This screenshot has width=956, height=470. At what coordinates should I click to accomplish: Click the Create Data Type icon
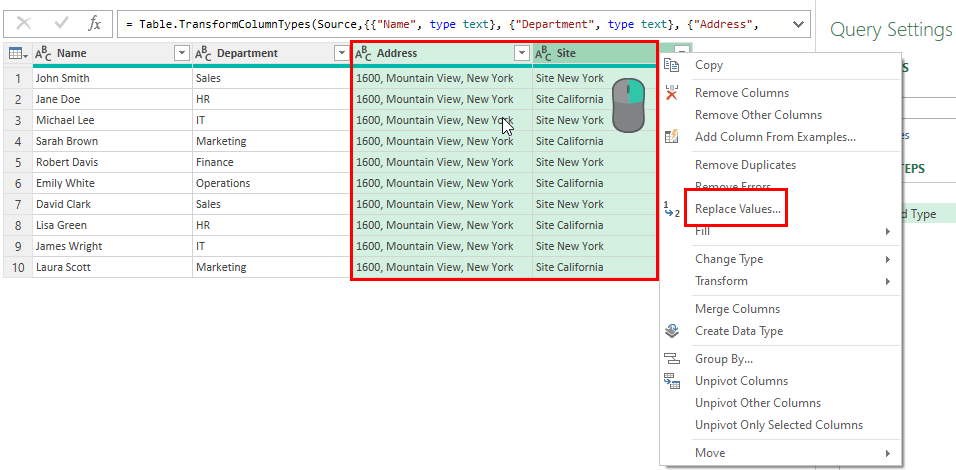671,331
